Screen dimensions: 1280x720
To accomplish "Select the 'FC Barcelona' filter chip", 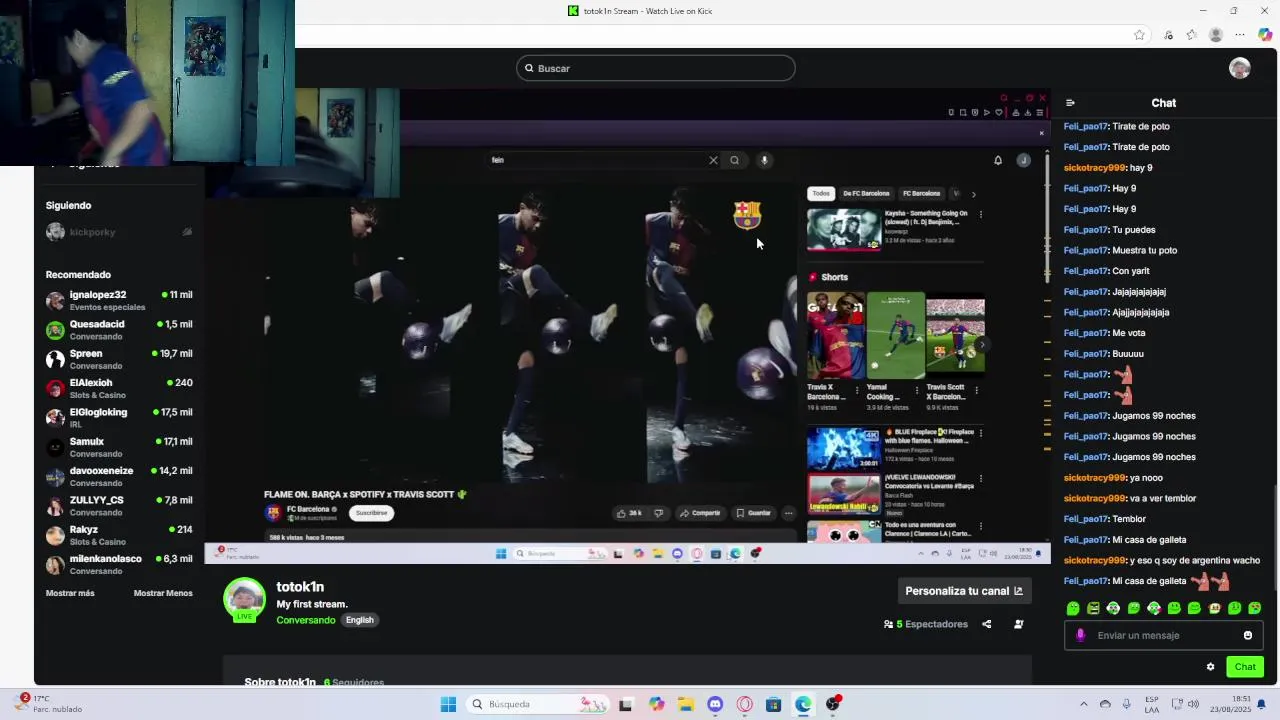I will click(x=921, y=193).
